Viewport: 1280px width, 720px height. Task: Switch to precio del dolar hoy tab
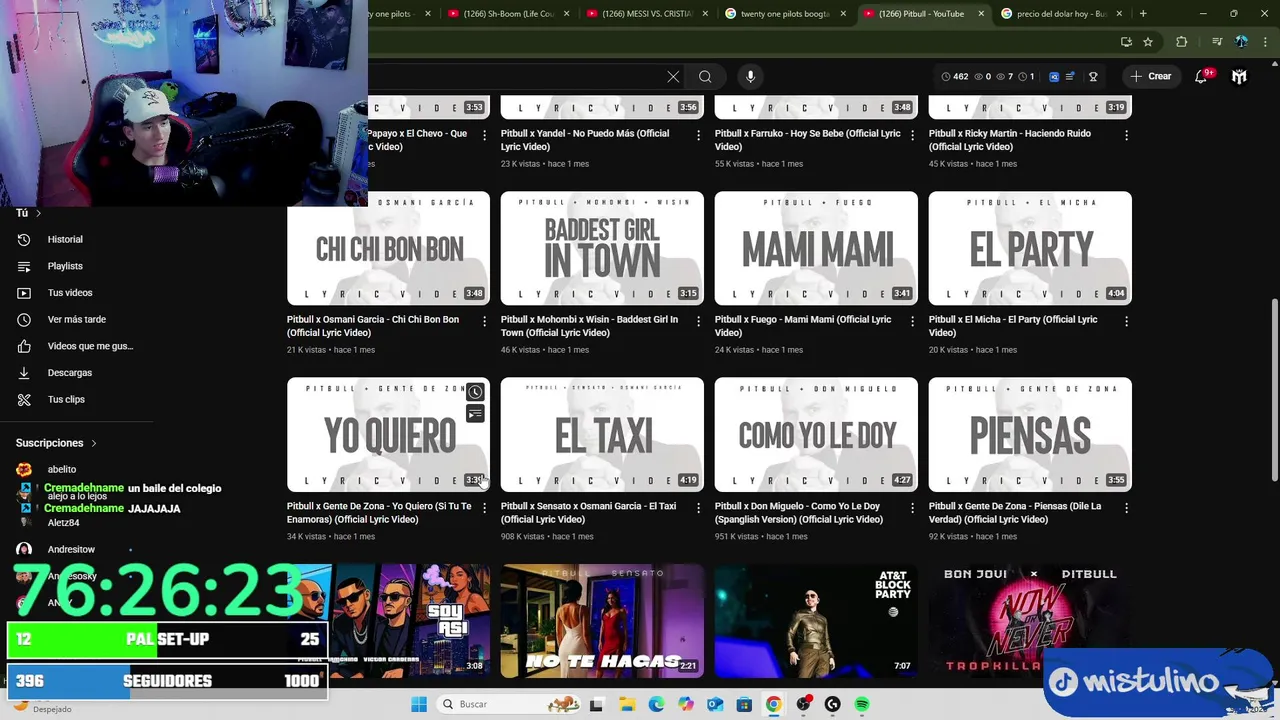[x=1061, y=14]
